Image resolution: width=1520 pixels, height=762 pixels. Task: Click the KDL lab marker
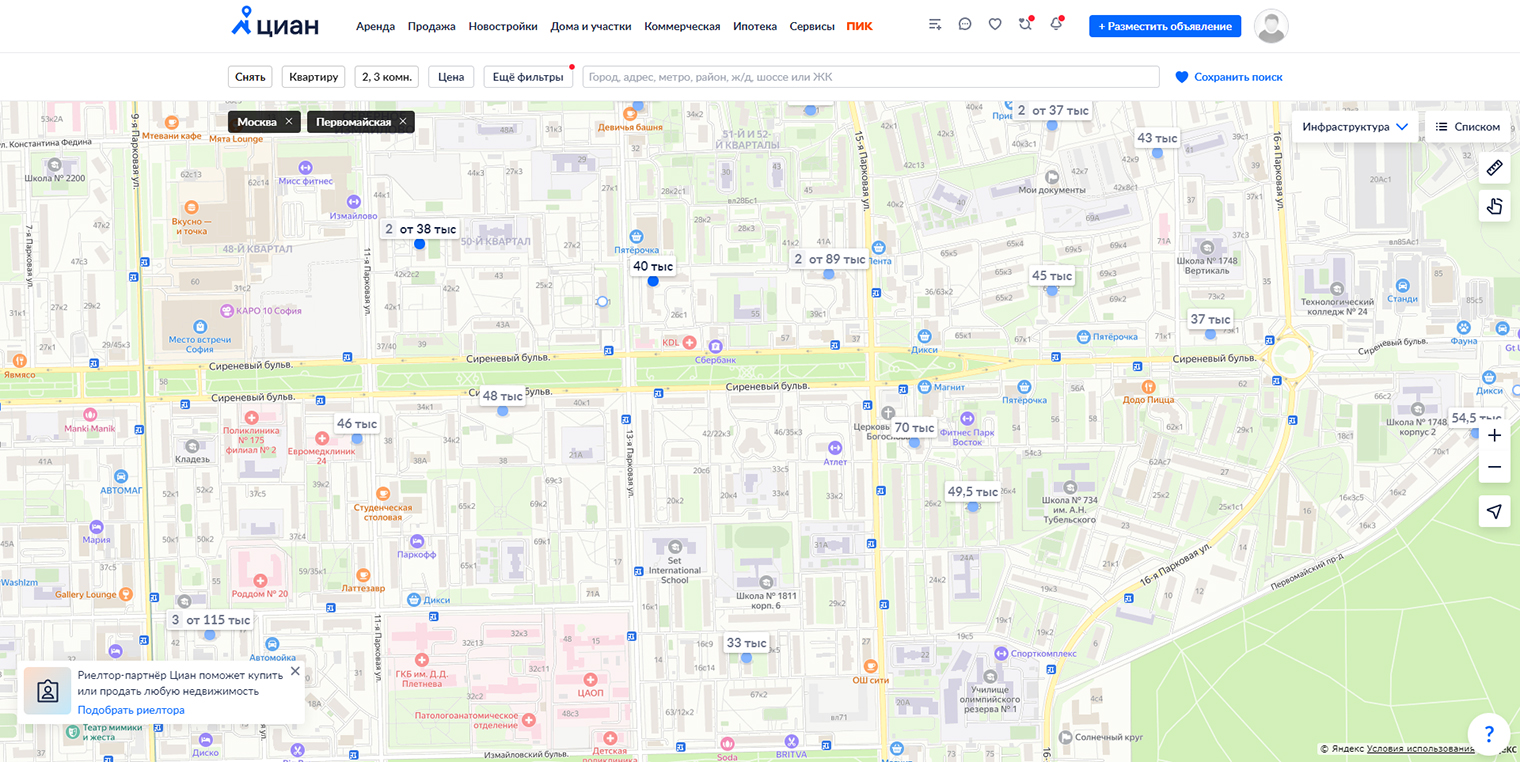688,342
